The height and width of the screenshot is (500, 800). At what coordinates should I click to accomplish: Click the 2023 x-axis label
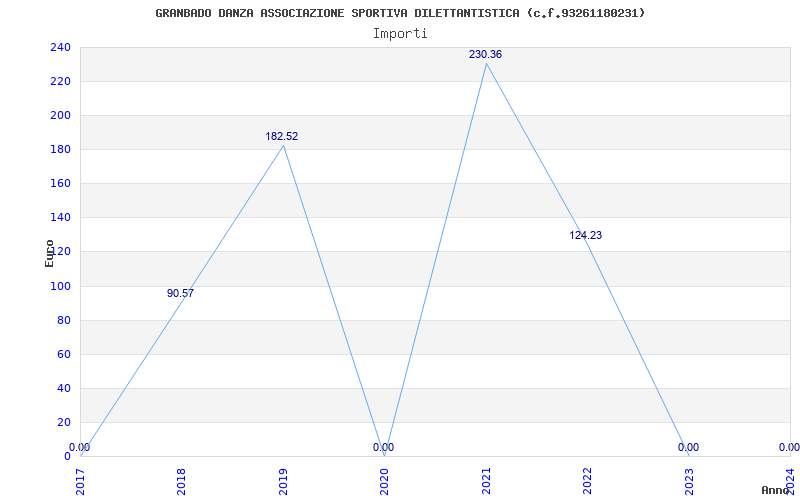pyautogui.click(x=689, y=482)
